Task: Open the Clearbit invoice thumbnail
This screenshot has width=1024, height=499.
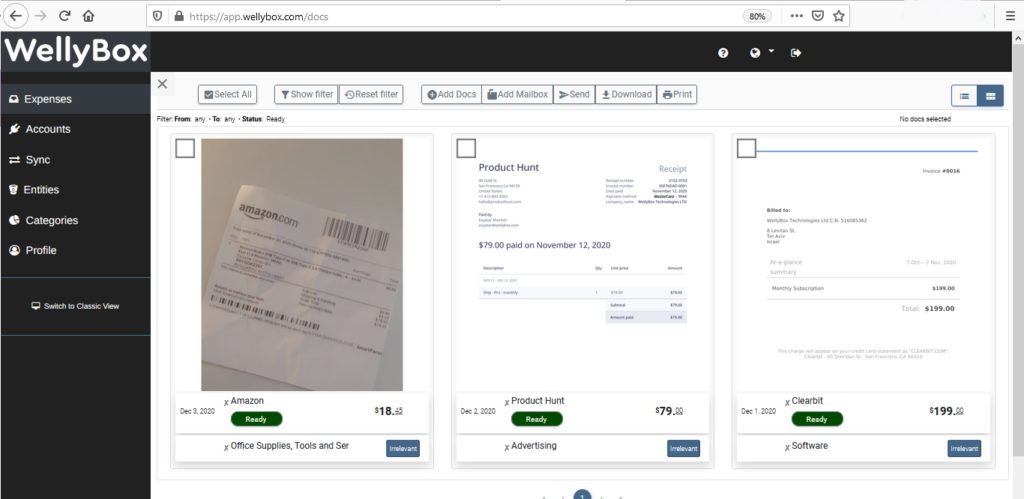Action: [x=863, y=265]
